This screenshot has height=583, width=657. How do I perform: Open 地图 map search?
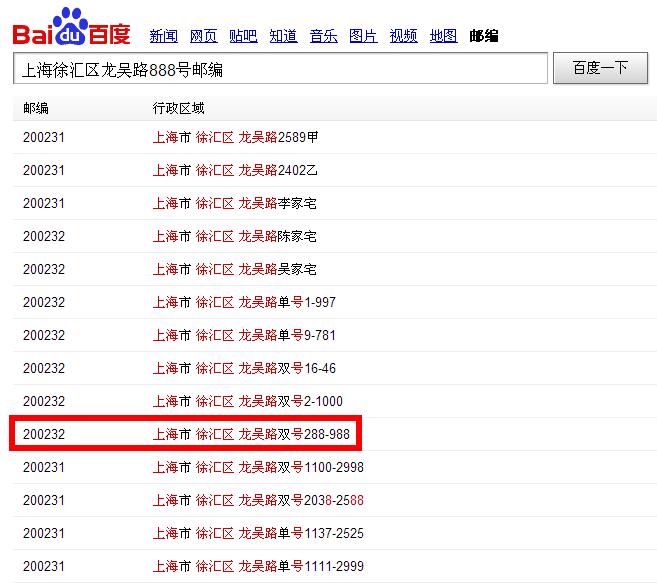443,36
